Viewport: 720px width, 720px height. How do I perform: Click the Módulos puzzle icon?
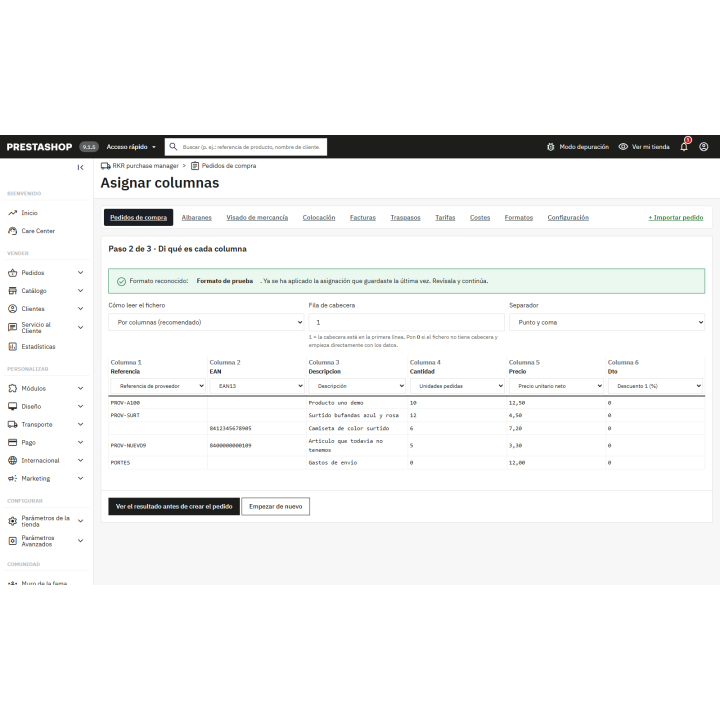(x=13, y=388)
